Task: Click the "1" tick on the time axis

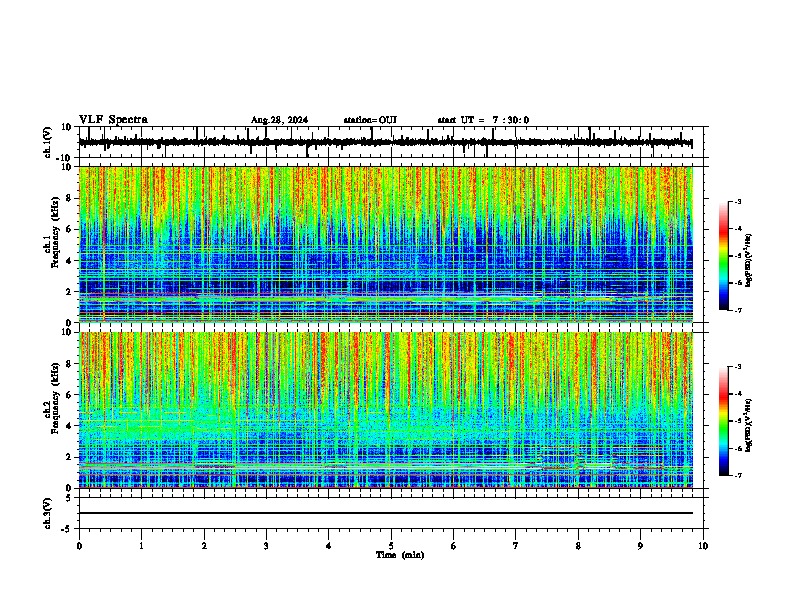Action: coord(141,546)
